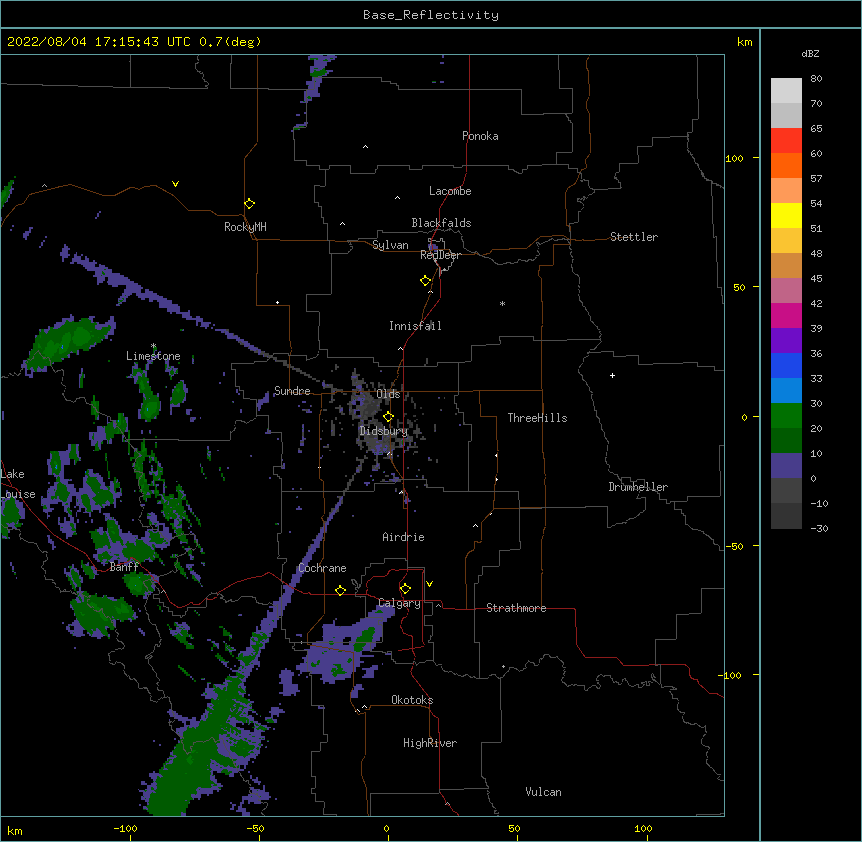The height and width of the screenshot is (842, 862).
Task: Select the bright green 20-30 dBZ swatch
Action: 786,416
